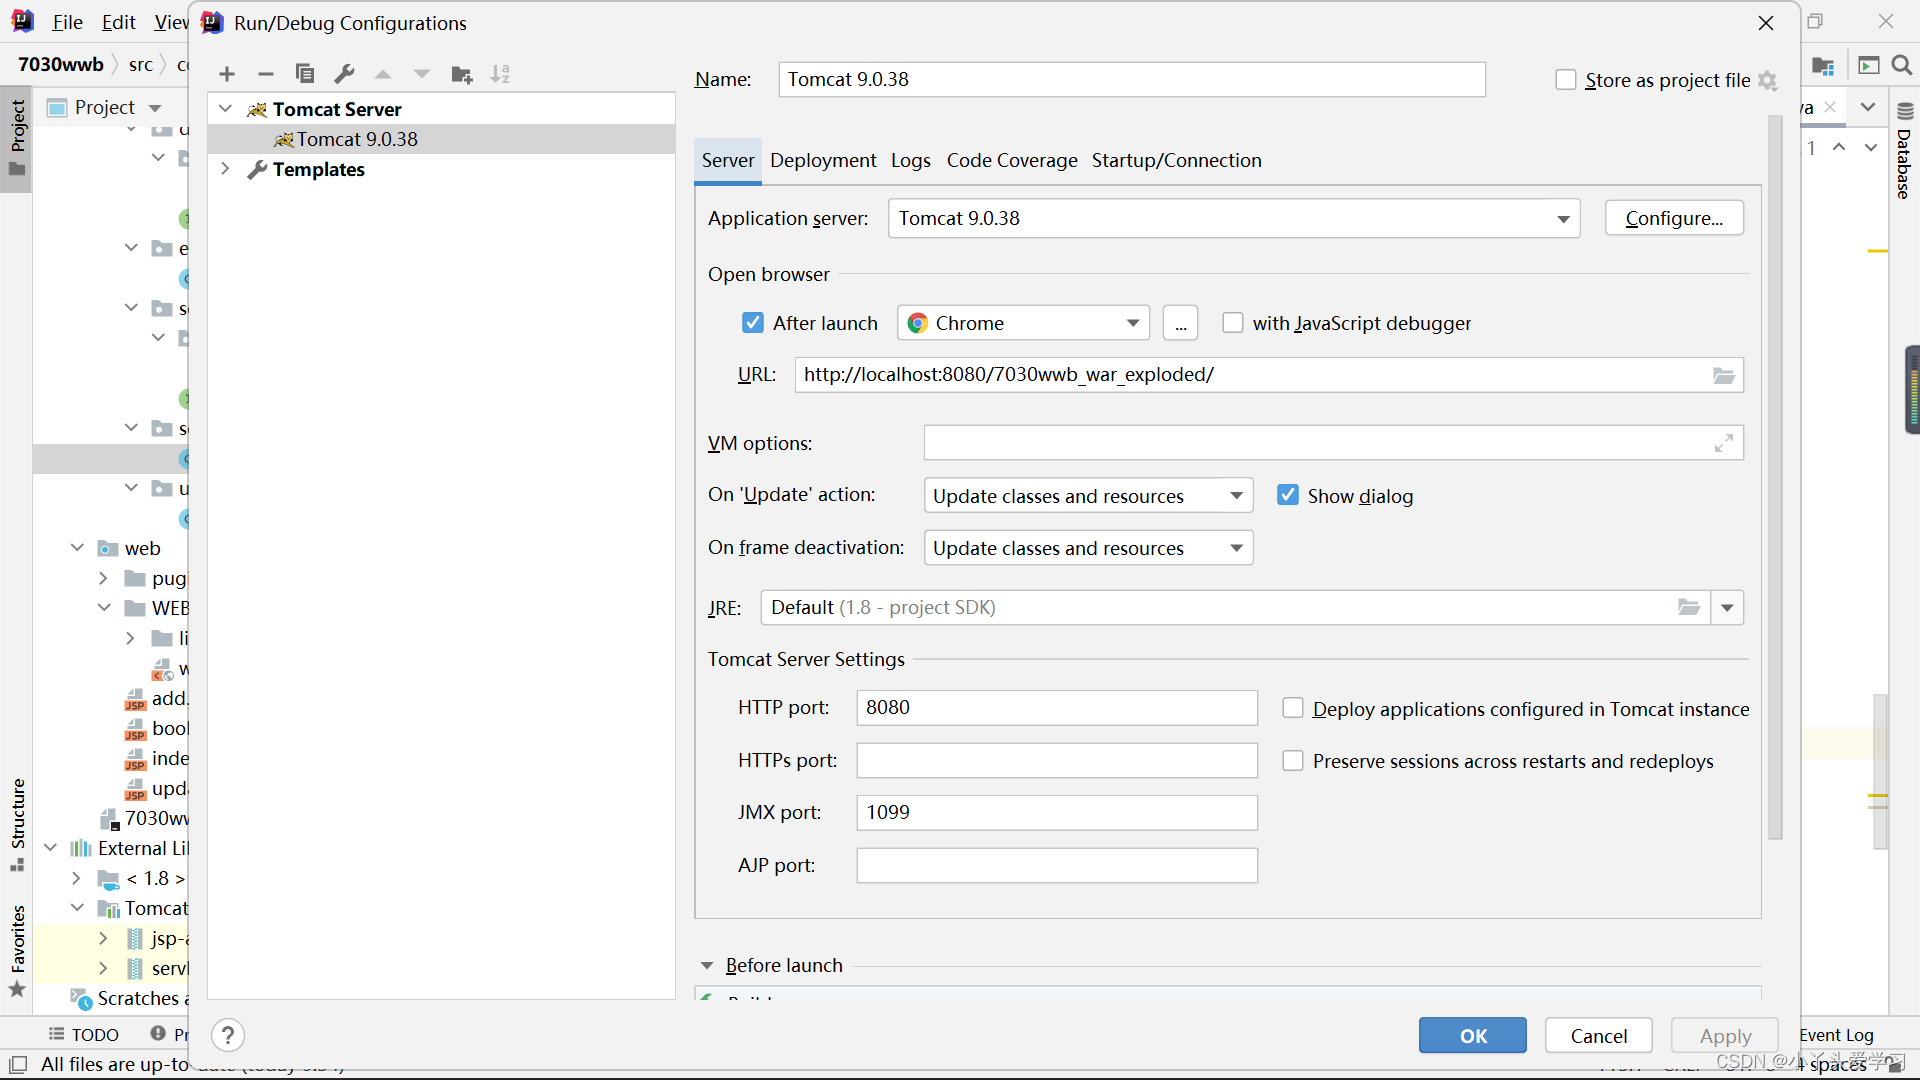Click HTTP port field
Viewport: 1920px width, 1080px height.
(1057, 708)
